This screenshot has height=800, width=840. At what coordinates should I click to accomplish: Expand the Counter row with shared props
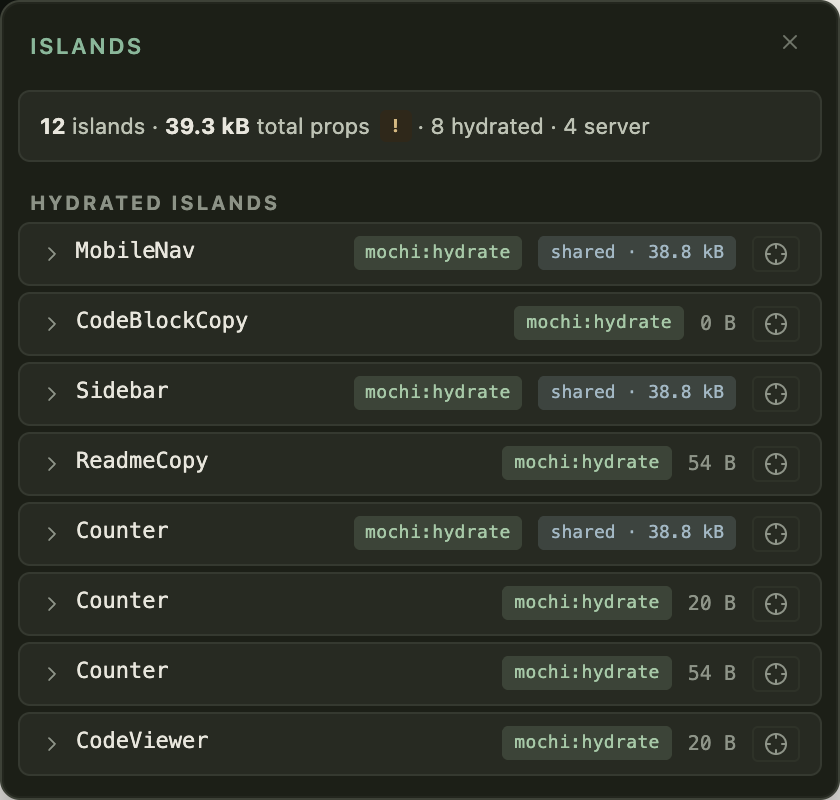[x=51, y=534]
